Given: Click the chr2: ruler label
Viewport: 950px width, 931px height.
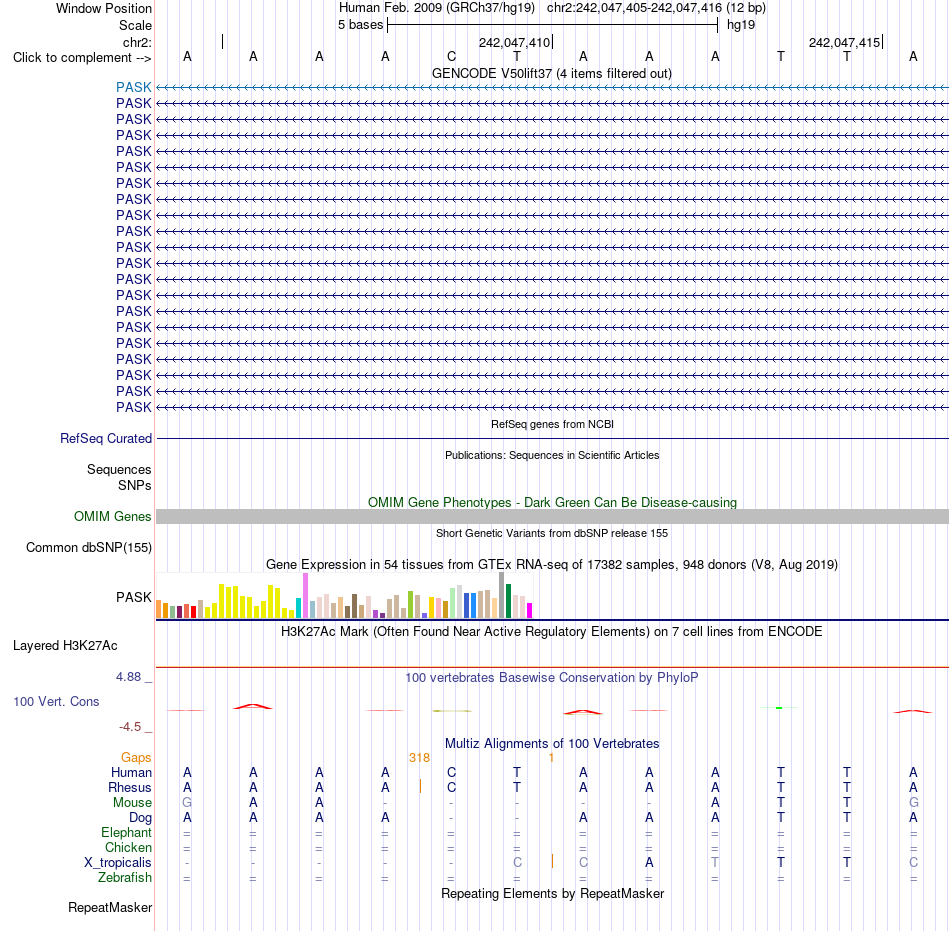Looking at the screenshot, I should coord(137,42).
